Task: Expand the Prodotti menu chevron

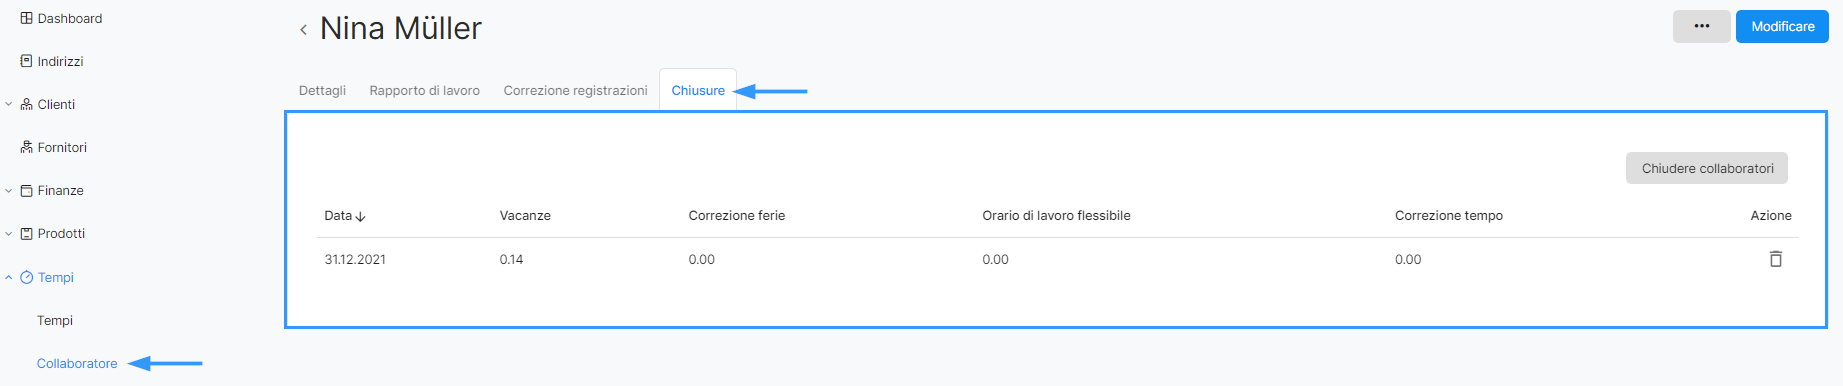Action: pyautogui.click(x=9, y=233)
